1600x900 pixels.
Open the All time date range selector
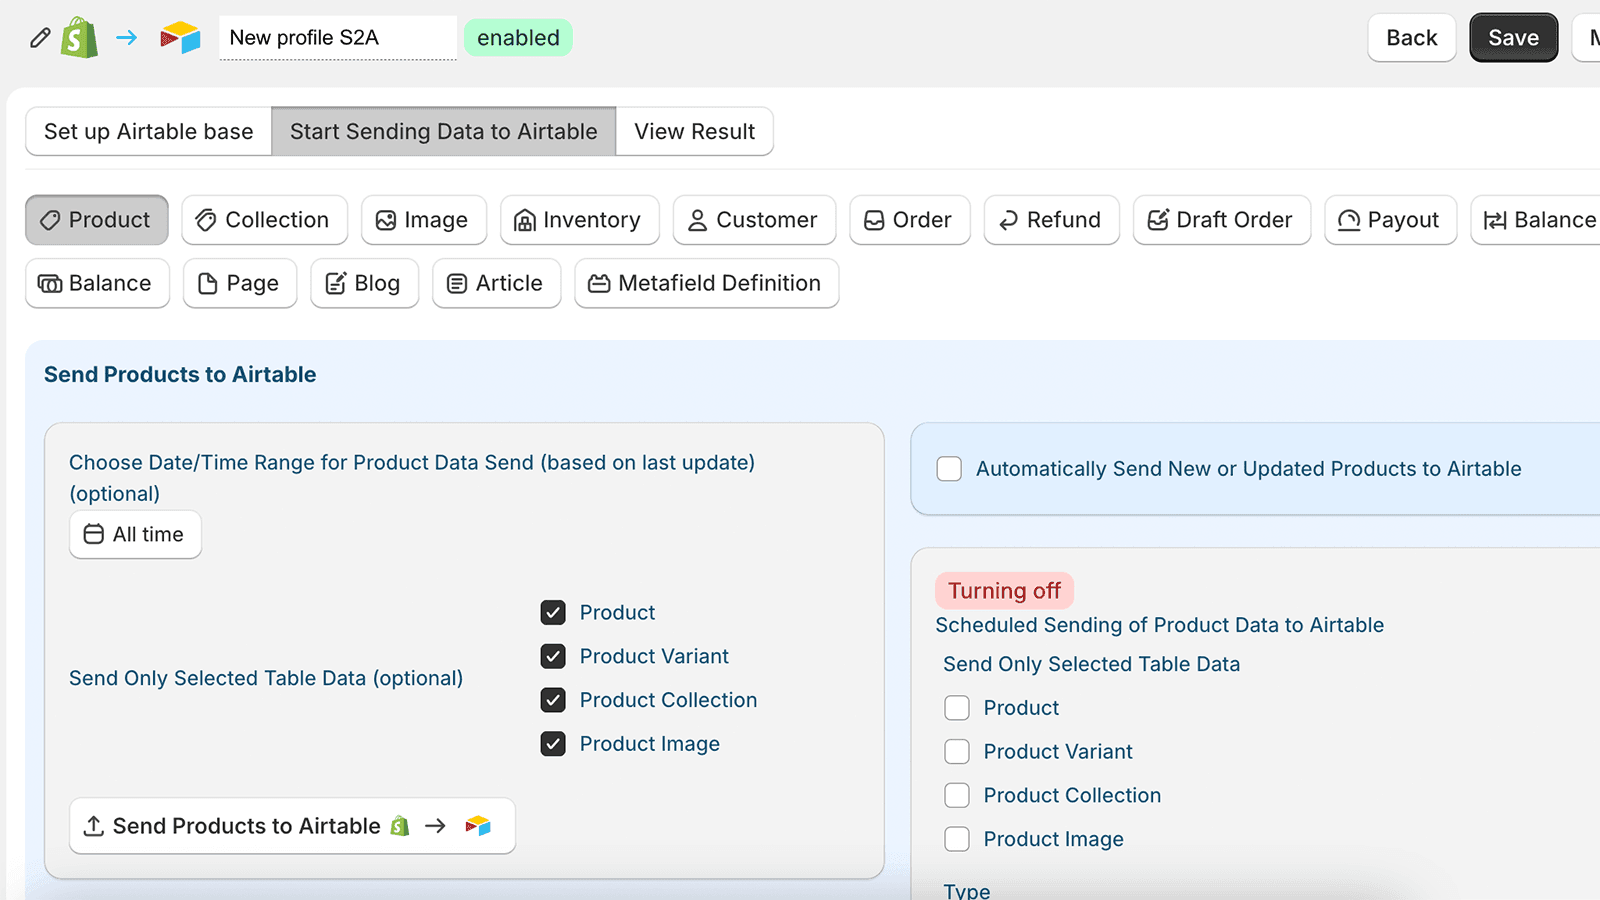click(x=135, y=534)
